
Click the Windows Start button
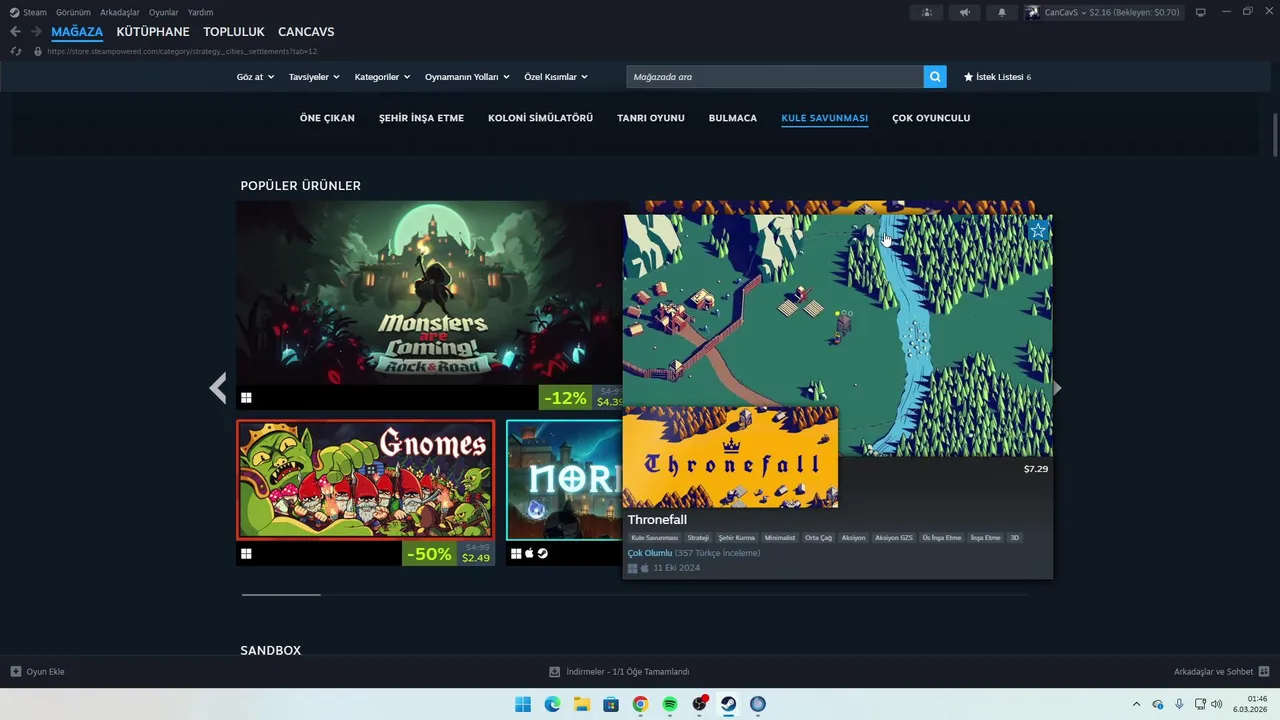[523, 704]
